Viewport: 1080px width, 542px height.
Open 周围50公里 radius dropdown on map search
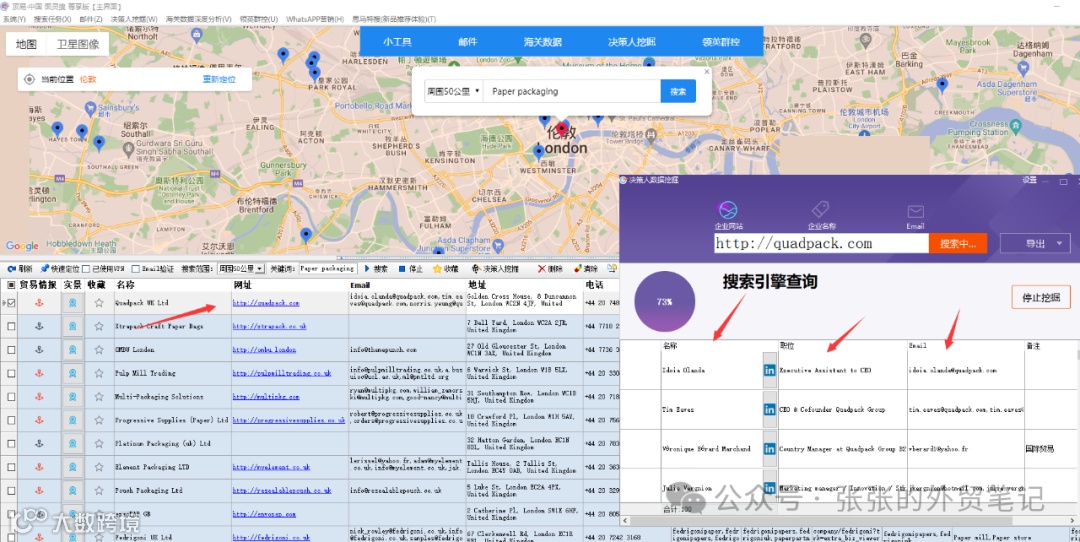453,91
